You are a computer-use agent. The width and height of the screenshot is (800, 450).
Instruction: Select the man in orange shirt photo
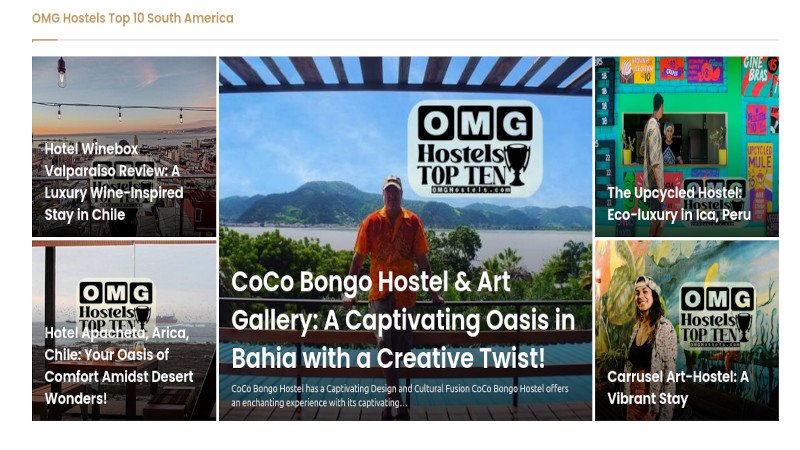click(406, 238)
